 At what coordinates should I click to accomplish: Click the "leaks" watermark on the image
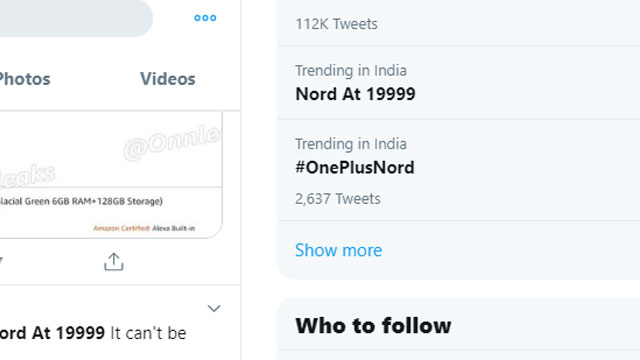click(28, 176)
